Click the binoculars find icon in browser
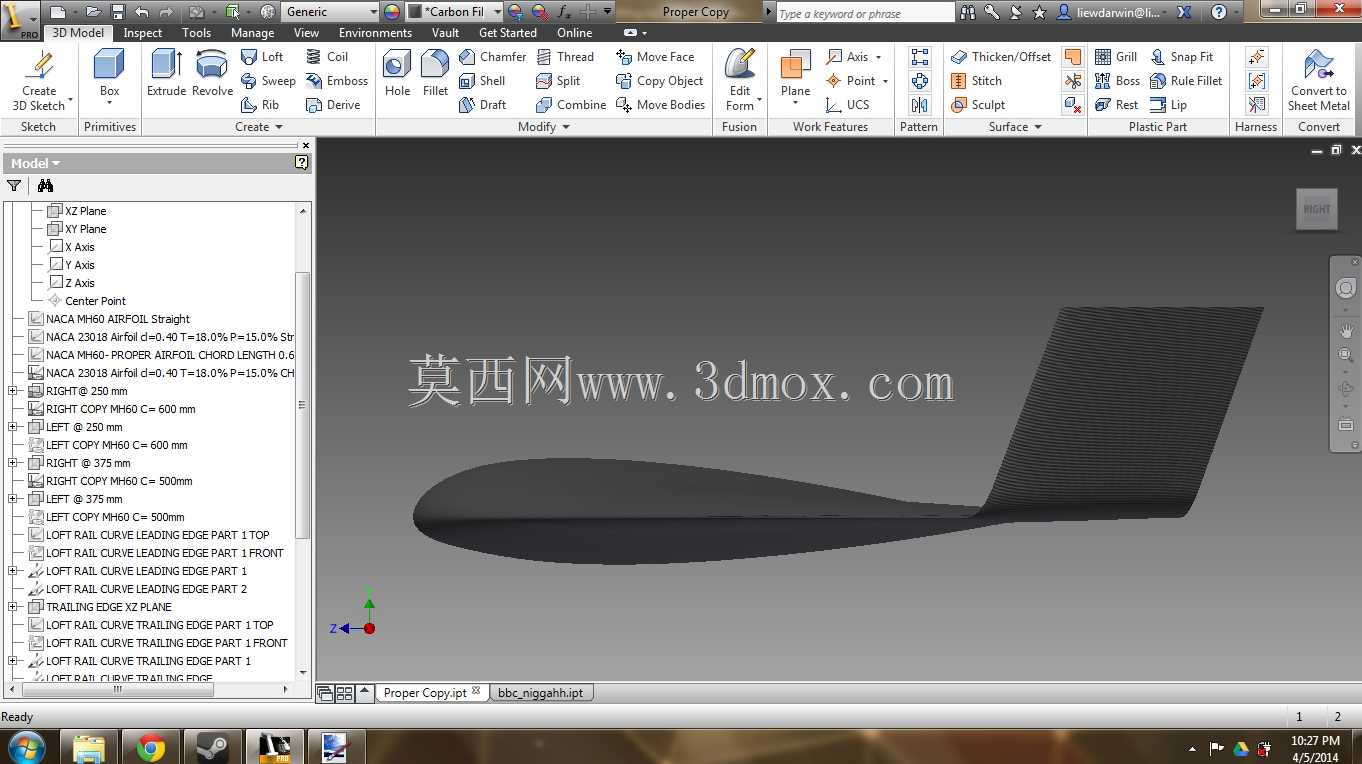Viewport: 1362px width, 764px height. [x=45, y=186]
